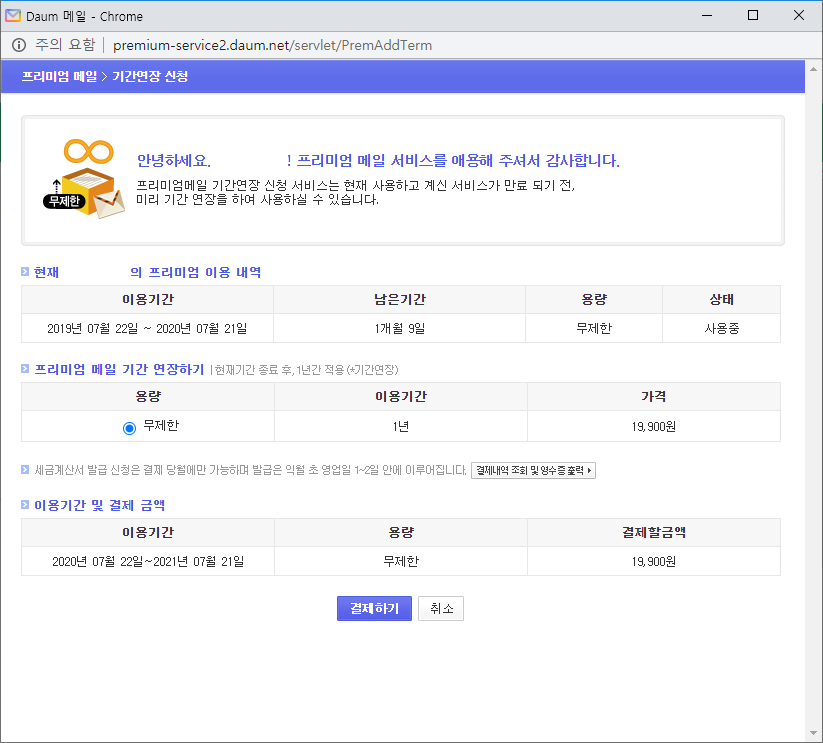Minimize the Daum 메일 Chrome window
The height and width of the screenshot is (743, 823).
coord(707,15)
